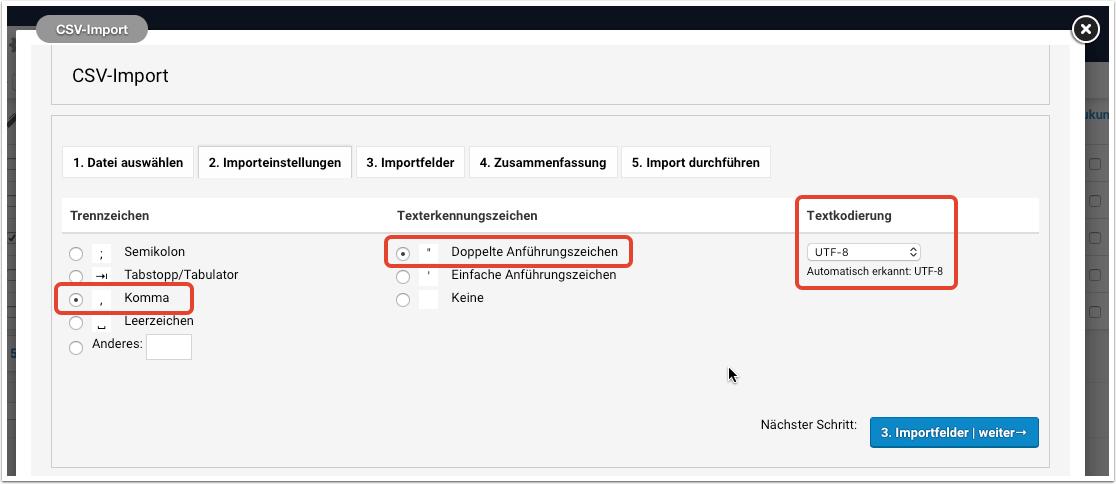1116x484 pixels.
Task: Click the double-quote symbol beside Doppelte Anführungszeichen
Action: [x=428, y=252]
